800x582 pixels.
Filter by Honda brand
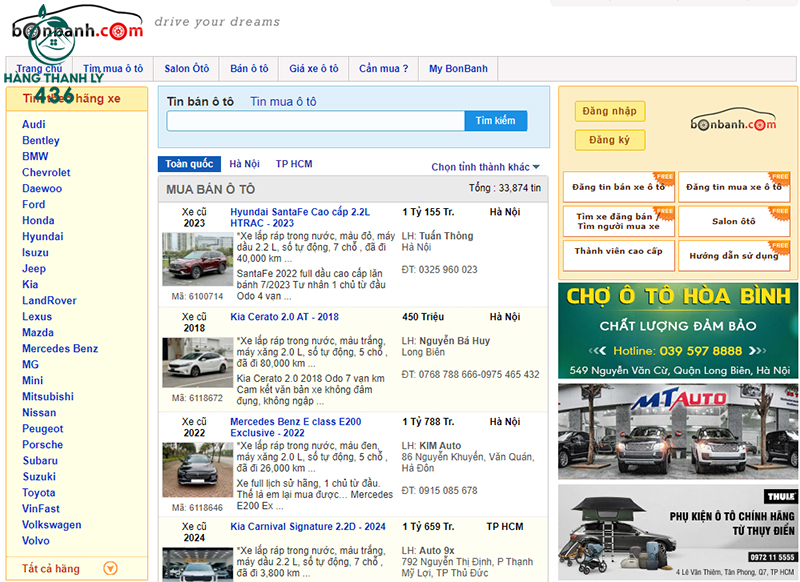point(38,220)
